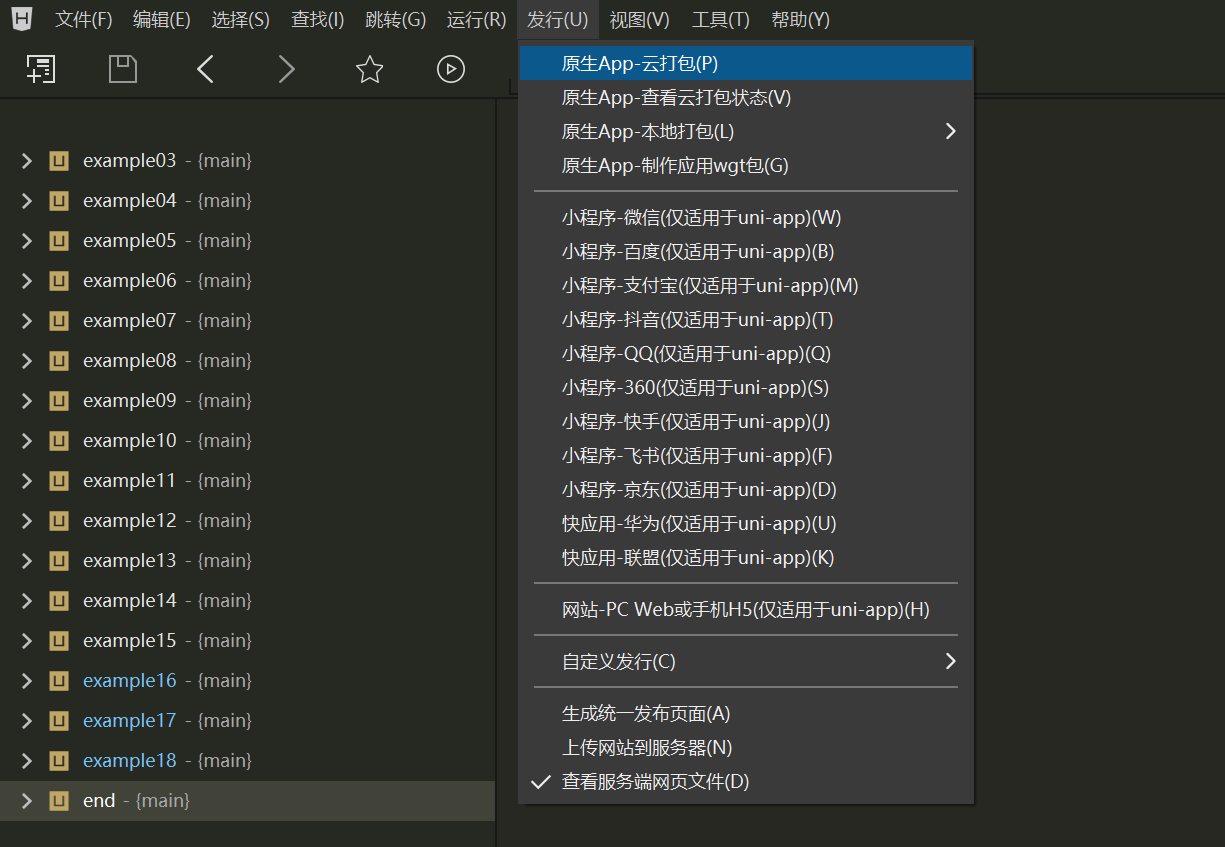Image resolution: width=1225 pixels, height=847 pixels.
Task: Click the project icon beside example15
Action: tap(59, 641)
